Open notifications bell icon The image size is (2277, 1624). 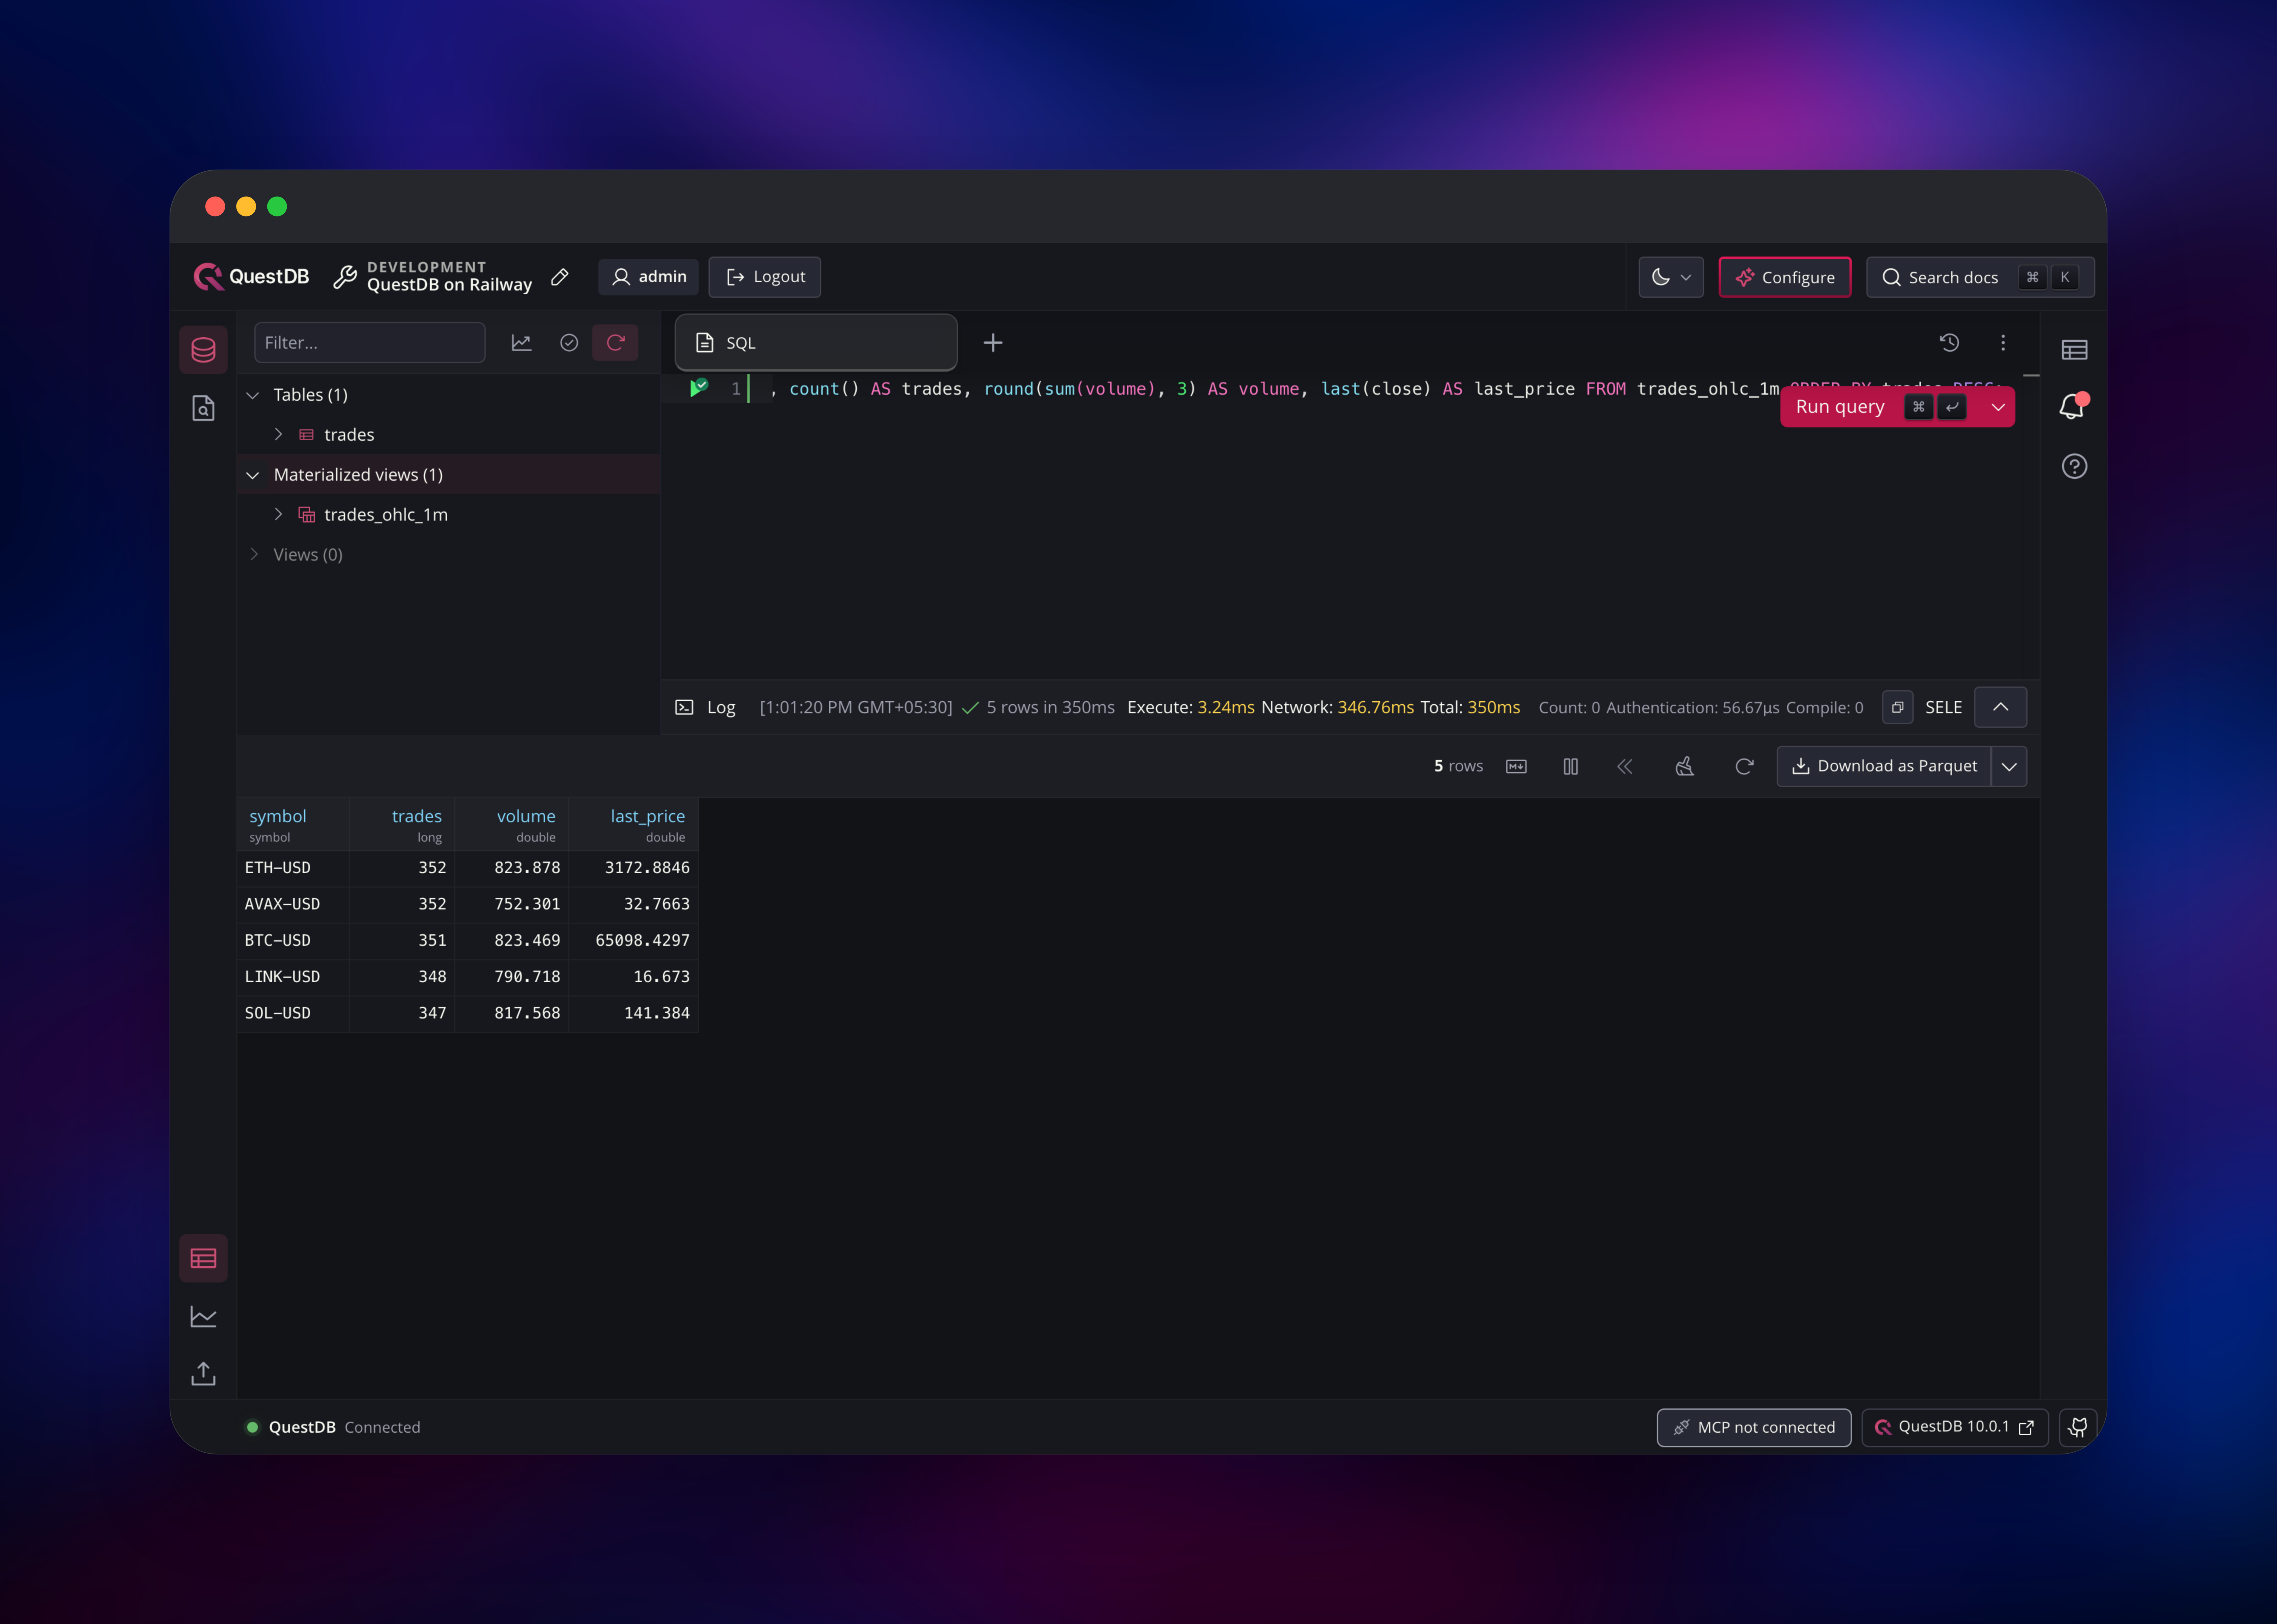click(x=2073, y=406)
